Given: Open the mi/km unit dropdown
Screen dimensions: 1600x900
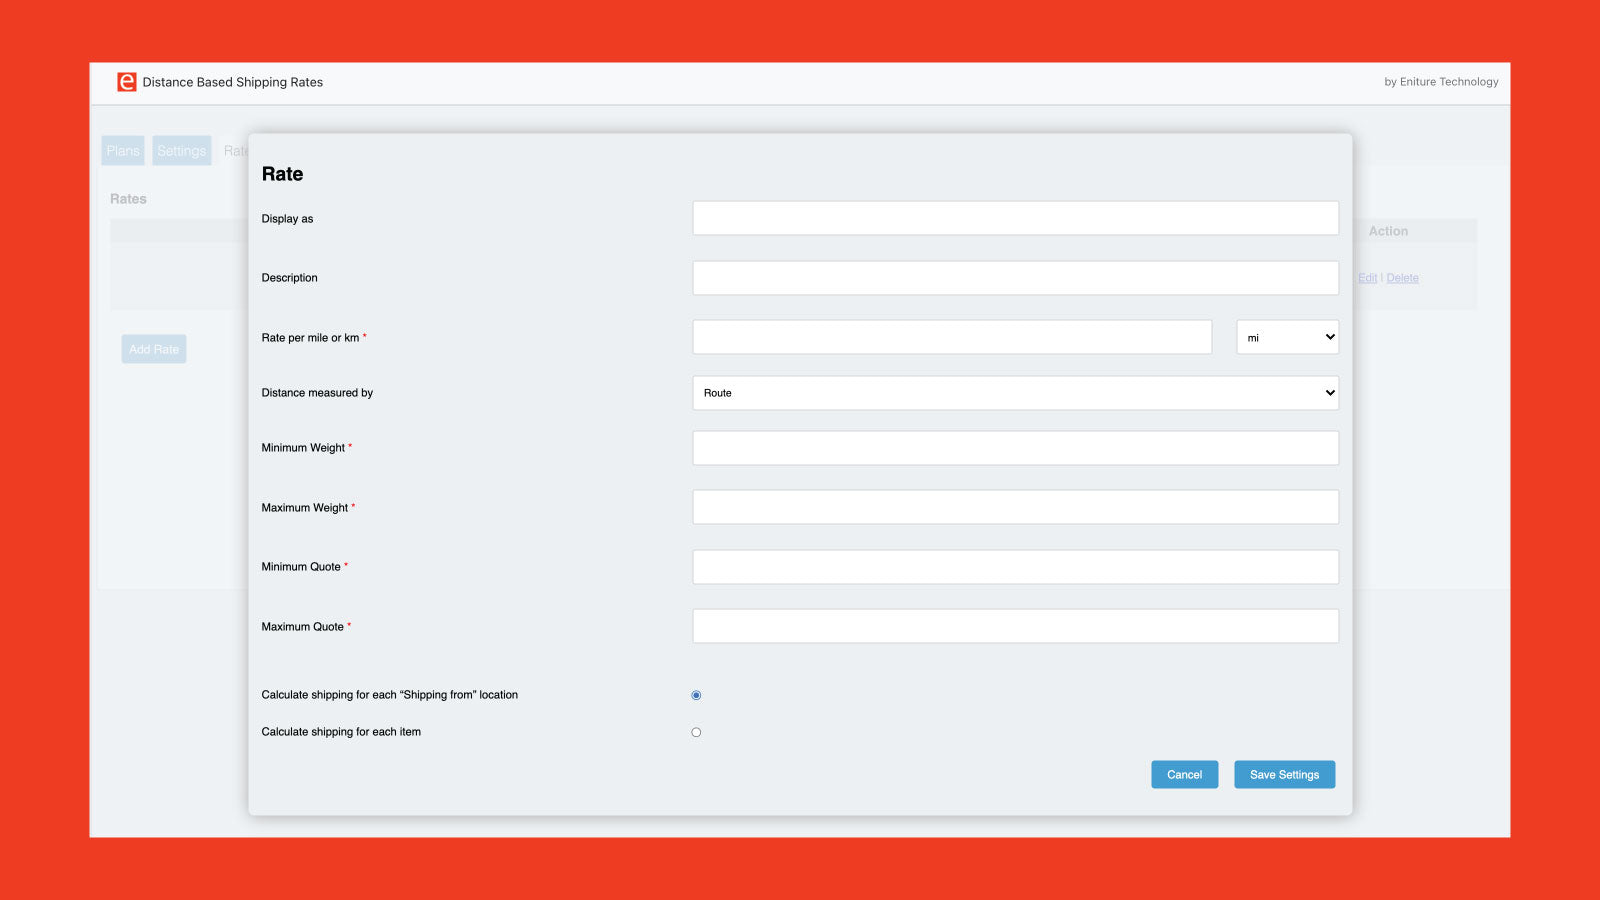Looking at the screenshot, I should 1287,337.
